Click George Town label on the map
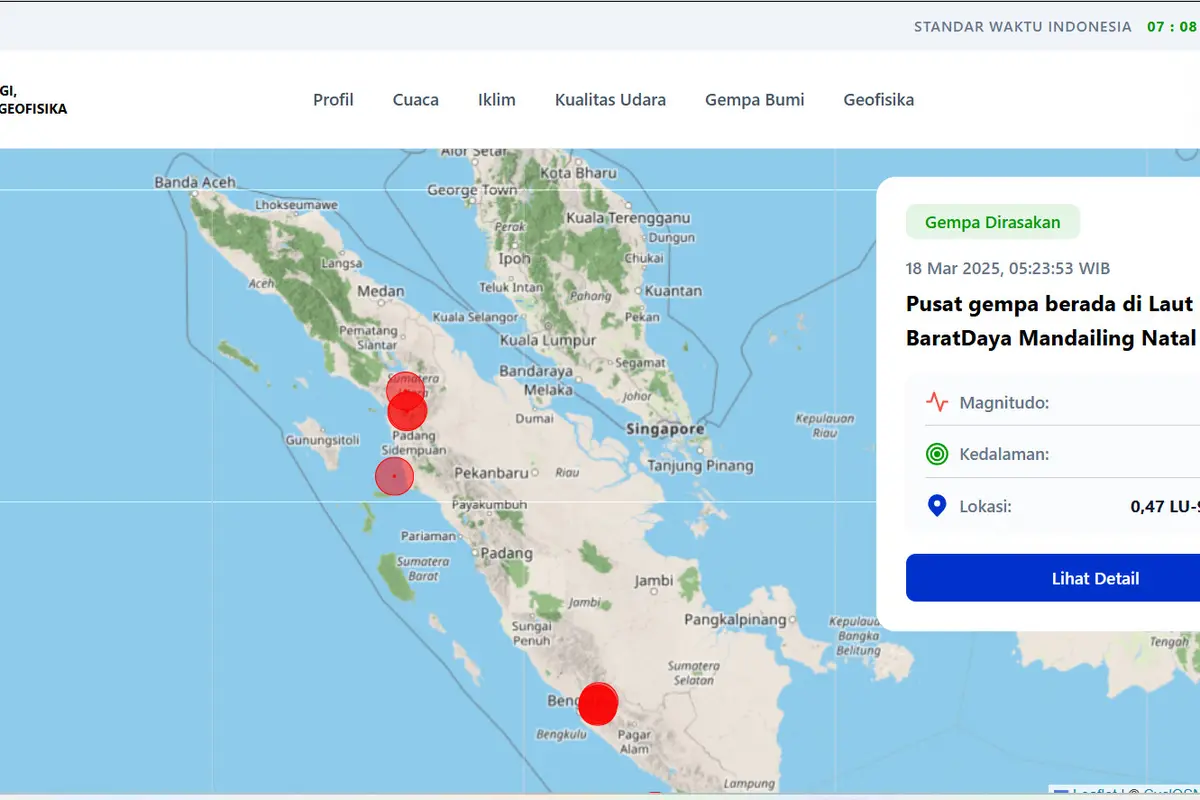 (472, 190)
